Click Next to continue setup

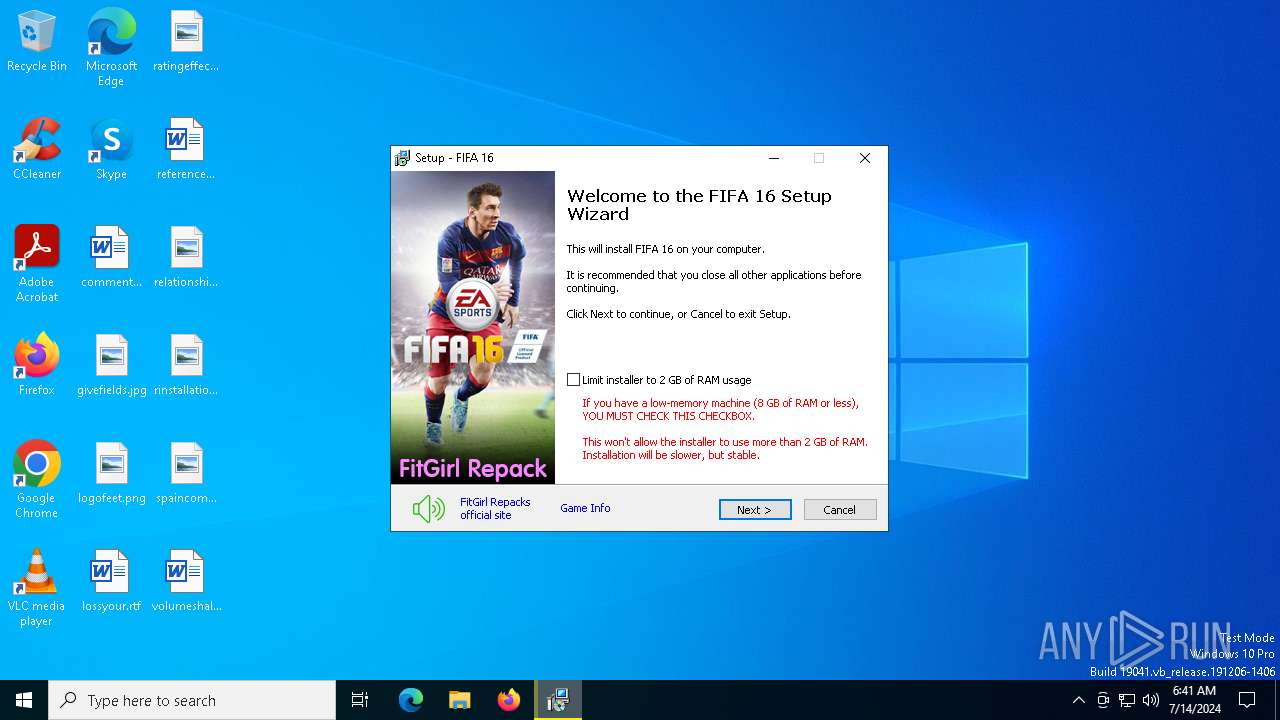coord(755,510)
